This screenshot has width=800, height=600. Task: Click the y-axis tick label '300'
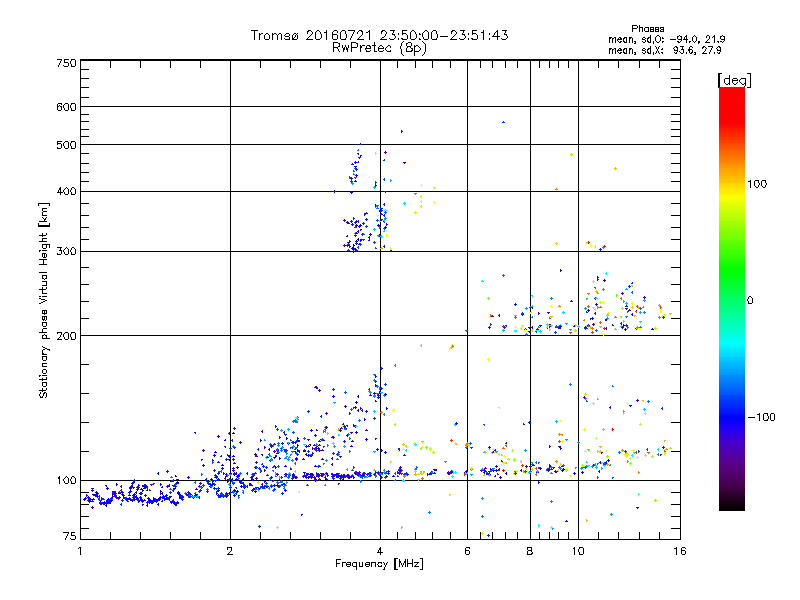[x=66, y=251]
